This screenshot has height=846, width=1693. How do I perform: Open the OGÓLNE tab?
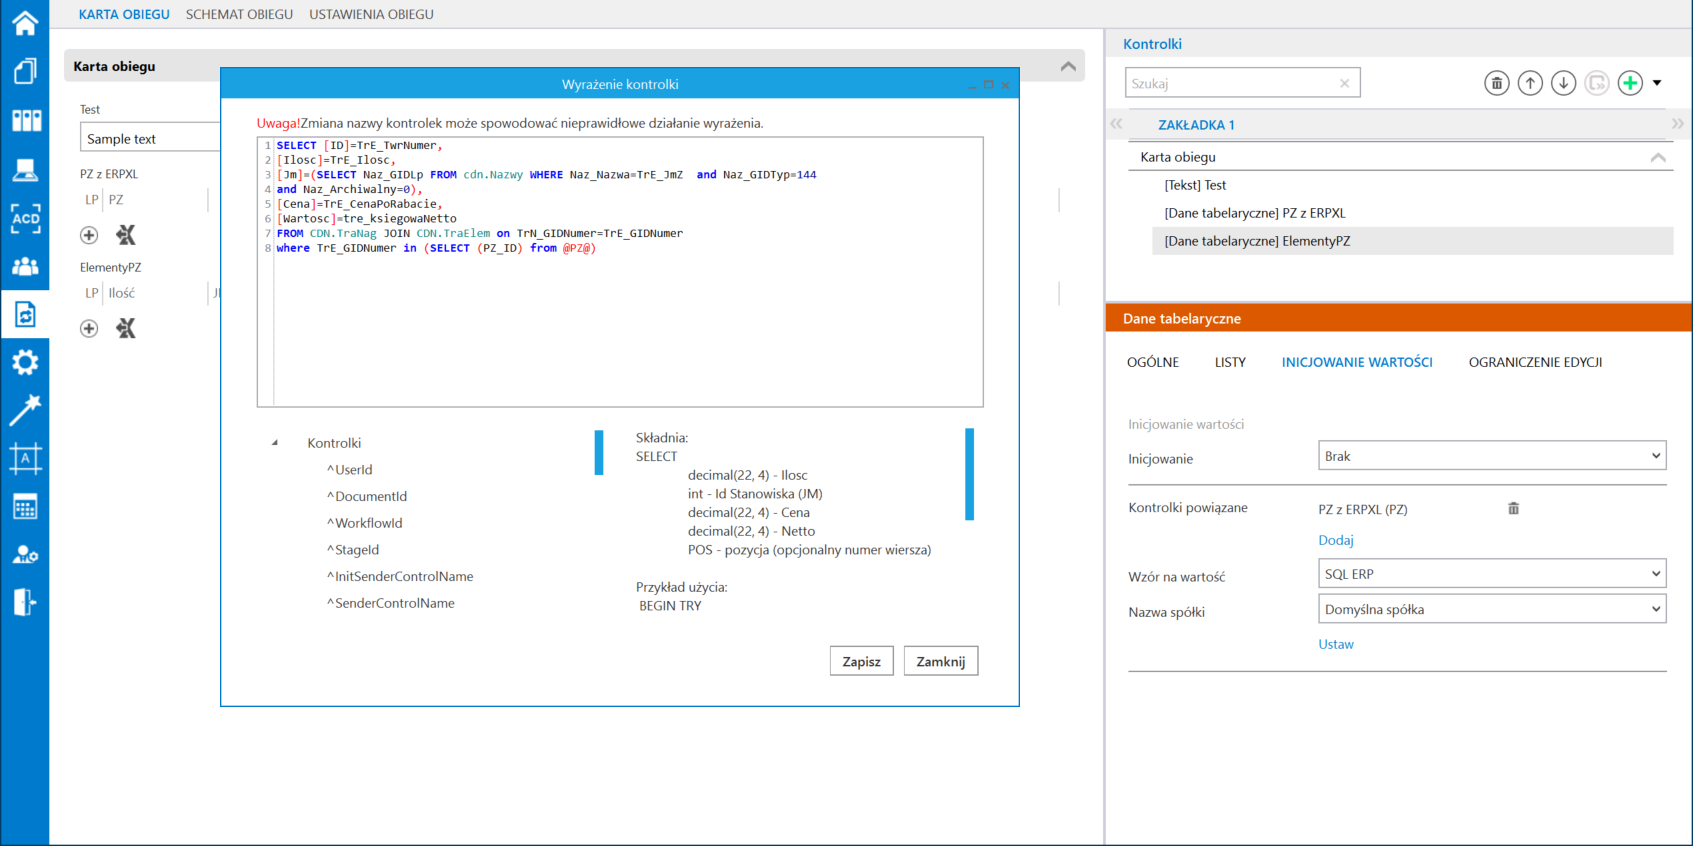pyautogui.click(x=1153, y=362)
